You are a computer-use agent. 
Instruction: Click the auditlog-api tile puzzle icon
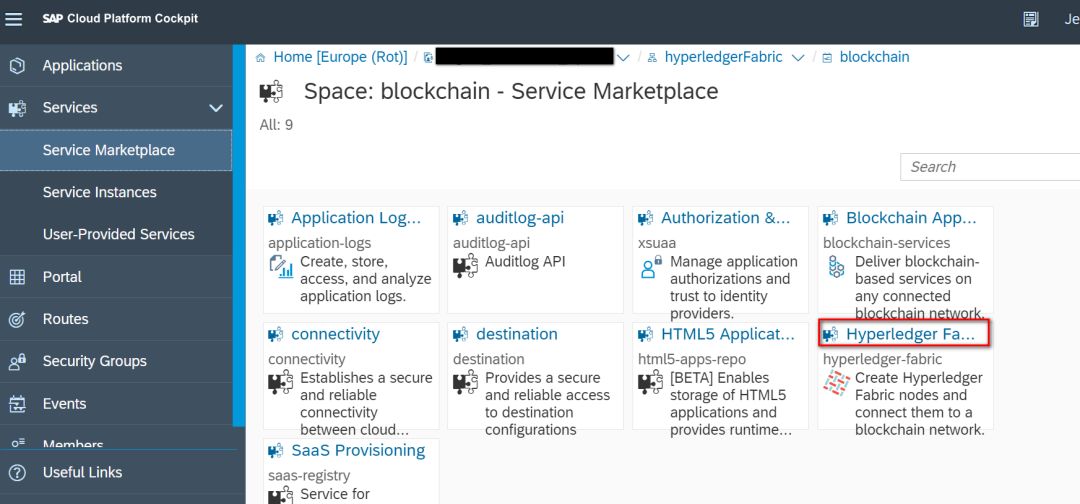(466, 266)
